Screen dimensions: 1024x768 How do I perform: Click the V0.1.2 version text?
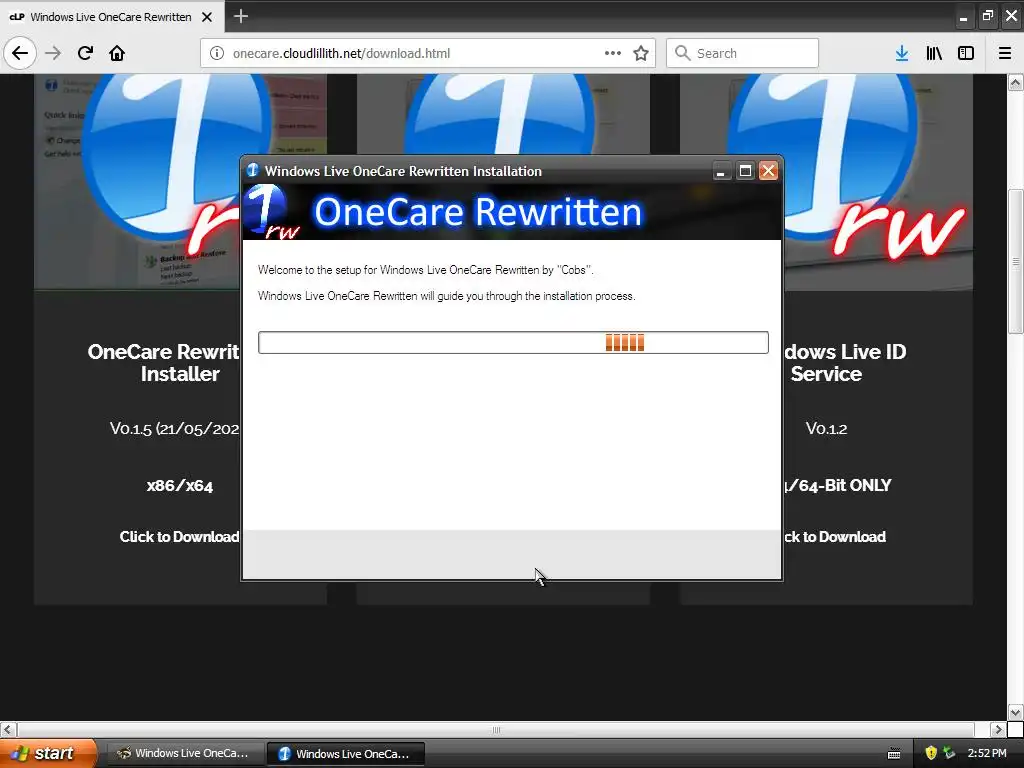[x=826, y=428]
